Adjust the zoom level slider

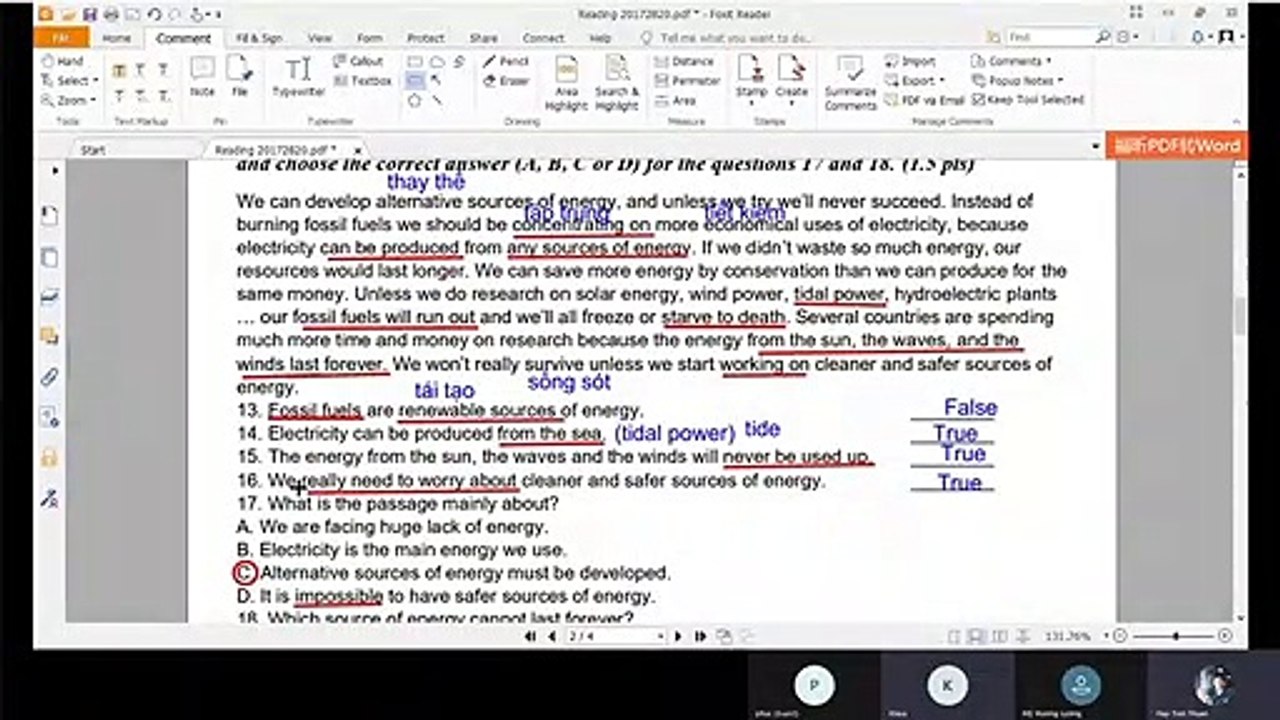click(x=1176, y=636)
